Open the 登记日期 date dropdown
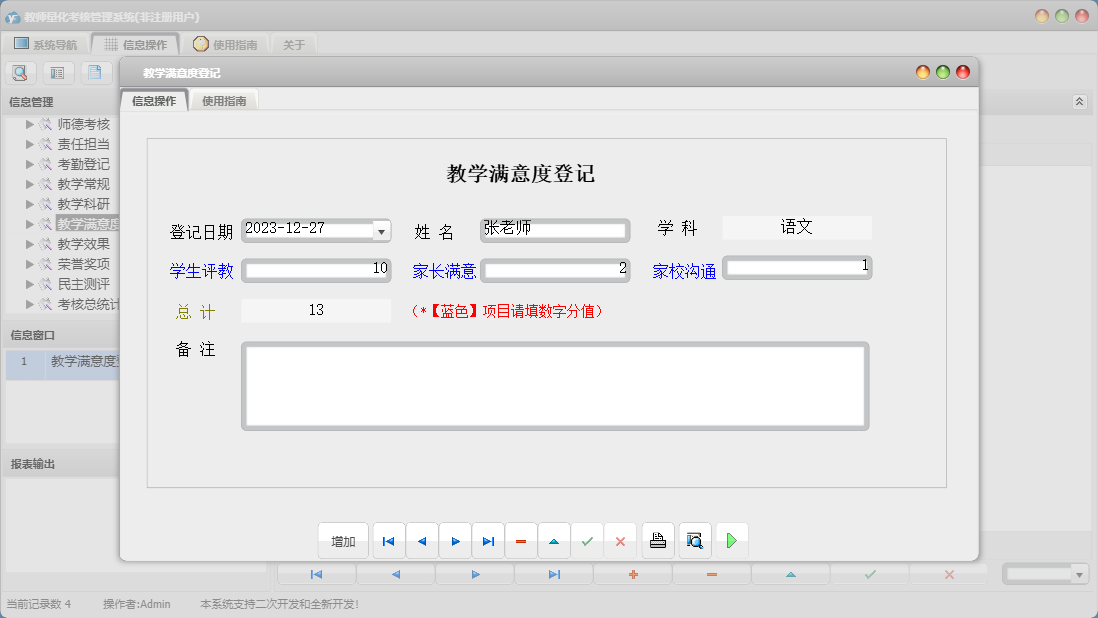The image size is (1098, 618). pos(381,230)
